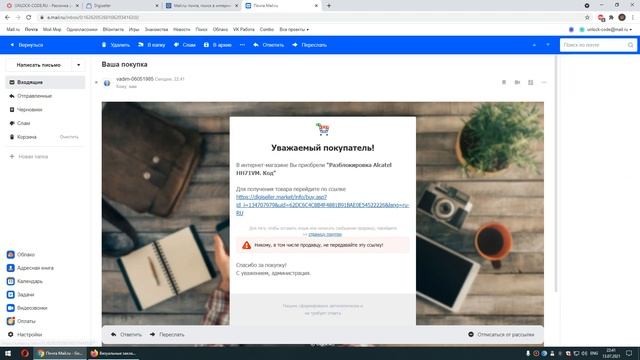Expand sender details arrow left of avatar
Image resolution: width=640 pixels, height=360 pixels.
pyautogui.click(x=96, y=83)
